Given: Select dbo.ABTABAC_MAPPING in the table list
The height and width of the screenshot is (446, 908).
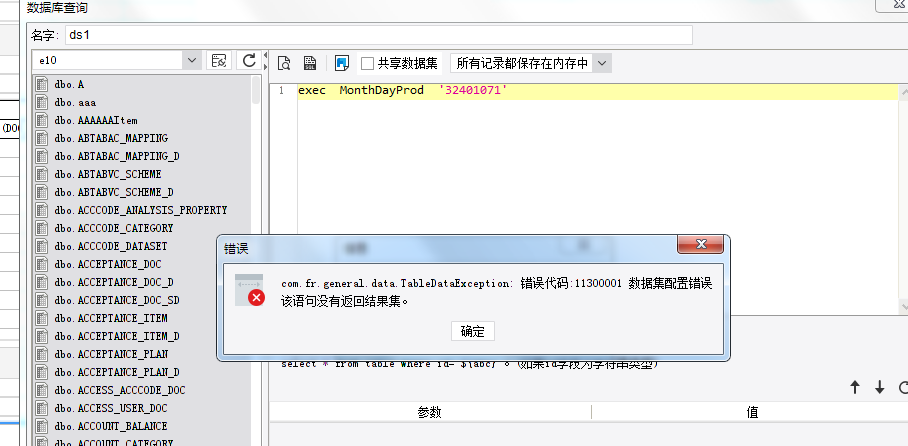Looking at the screenshot, I should click(x=111, y=138).
